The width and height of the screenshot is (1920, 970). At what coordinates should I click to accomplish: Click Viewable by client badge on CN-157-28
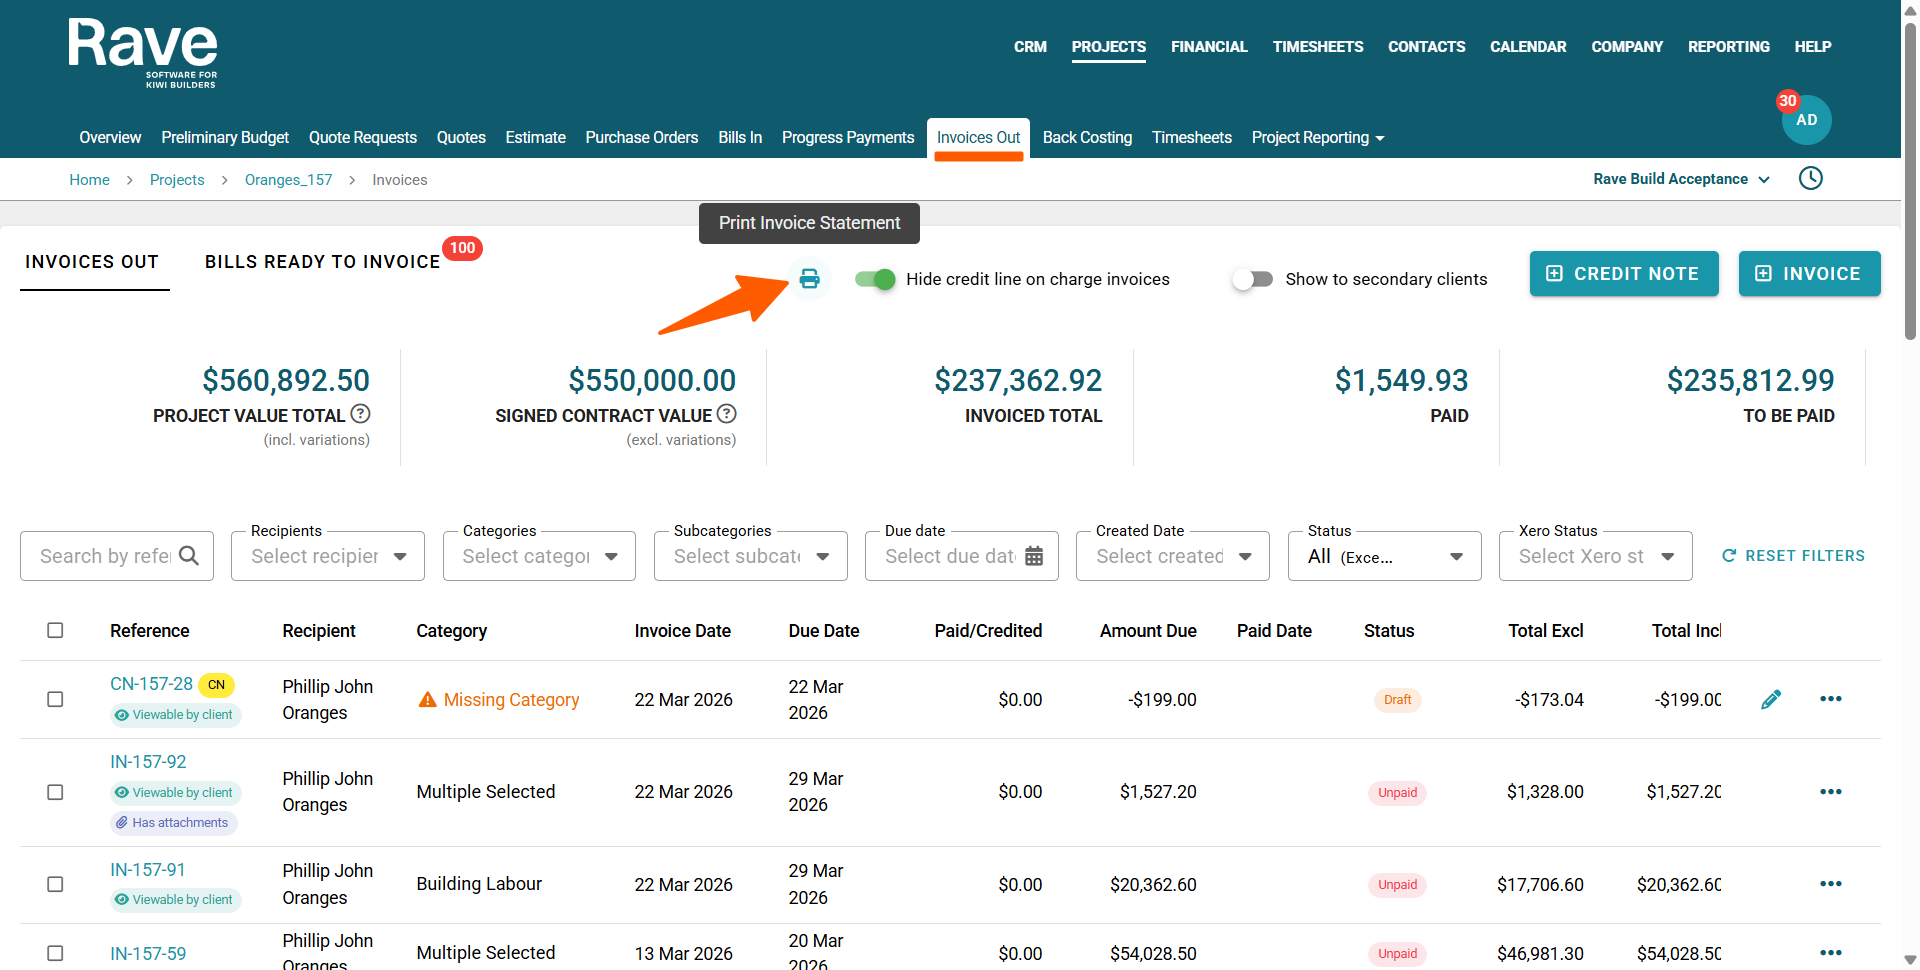click(175, 715)
